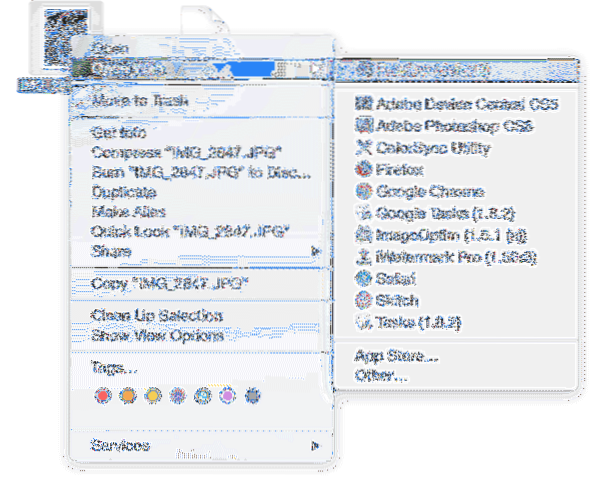Screen dimensions: 598x489
Task: Open image with ImageOptim
Action: (440, 235)
